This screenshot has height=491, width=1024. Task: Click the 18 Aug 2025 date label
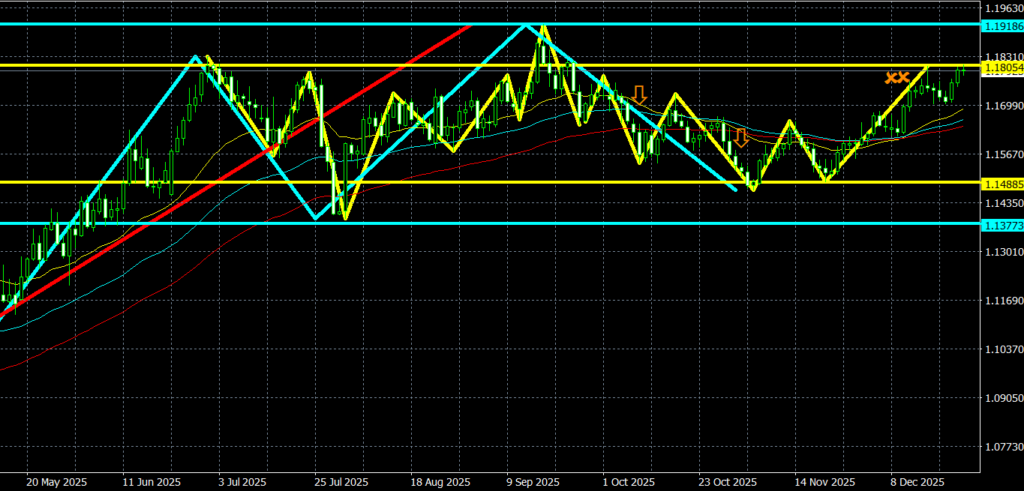[x=440, y=481]
